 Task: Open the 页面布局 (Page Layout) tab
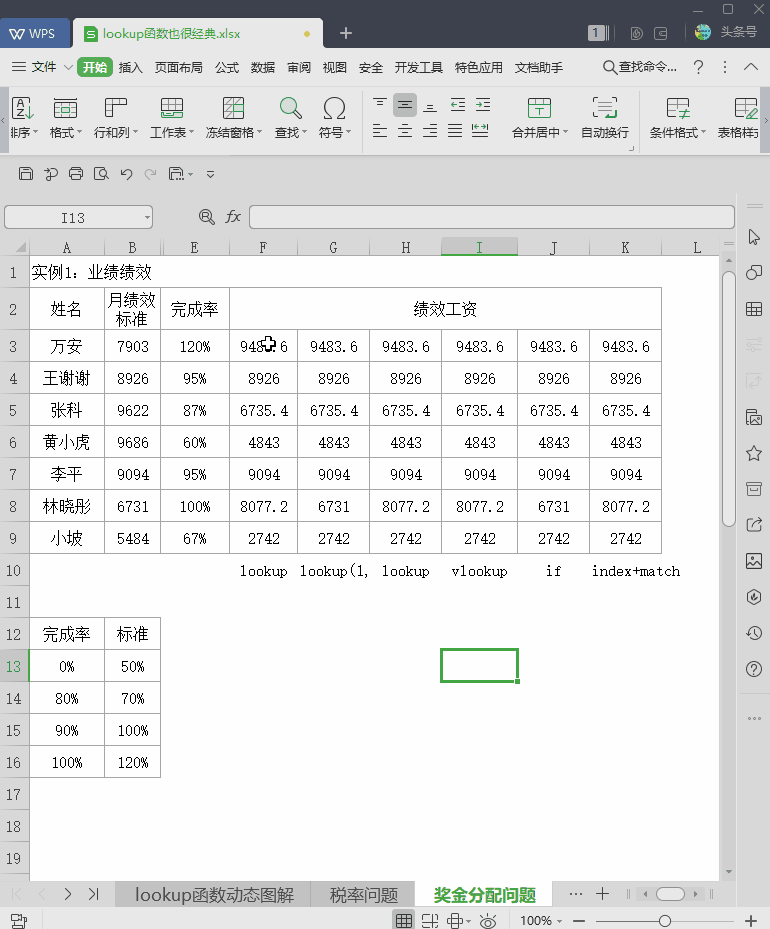178,68
